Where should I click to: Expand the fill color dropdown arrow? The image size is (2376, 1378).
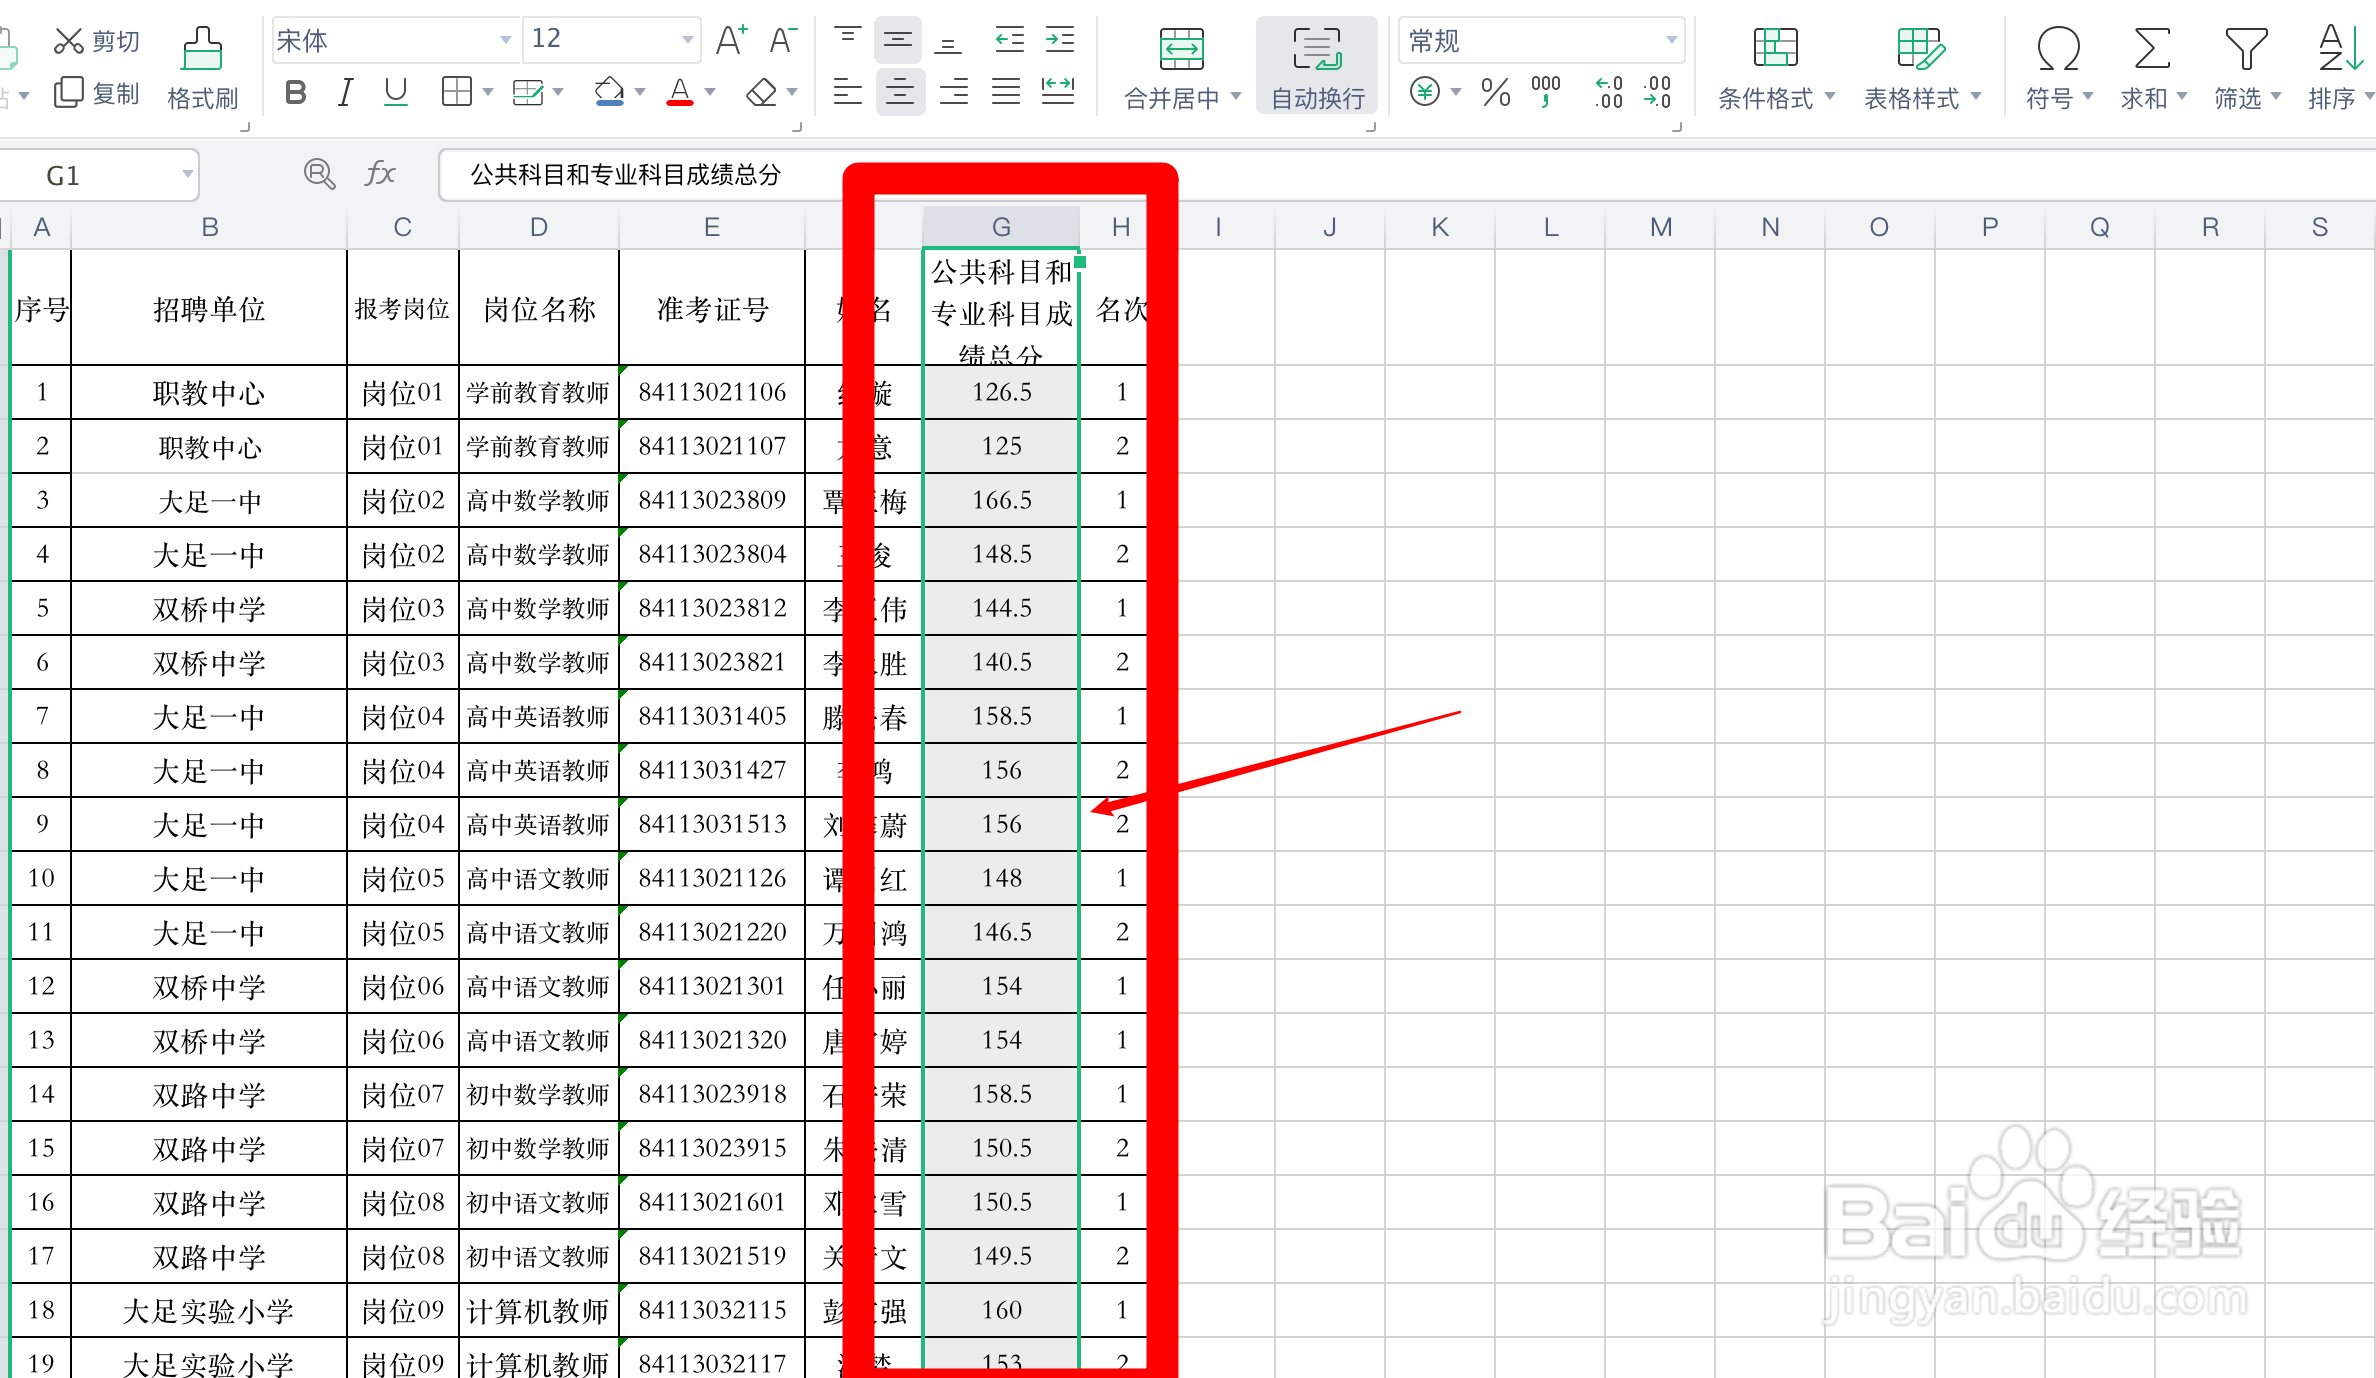tap(640, 93)
